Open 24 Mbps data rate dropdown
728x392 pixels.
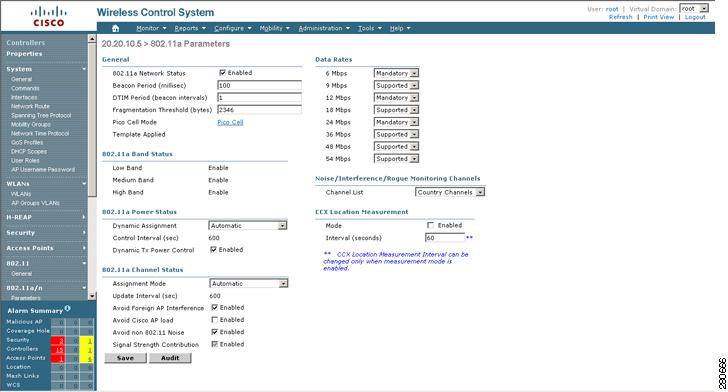pyautogui.click(x=396, y=122)
